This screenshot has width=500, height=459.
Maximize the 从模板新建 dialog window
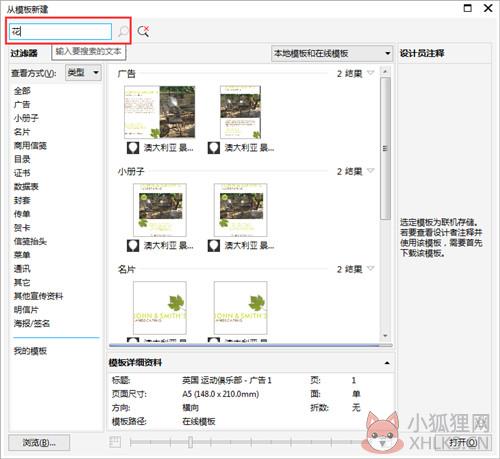click(468, 8)
